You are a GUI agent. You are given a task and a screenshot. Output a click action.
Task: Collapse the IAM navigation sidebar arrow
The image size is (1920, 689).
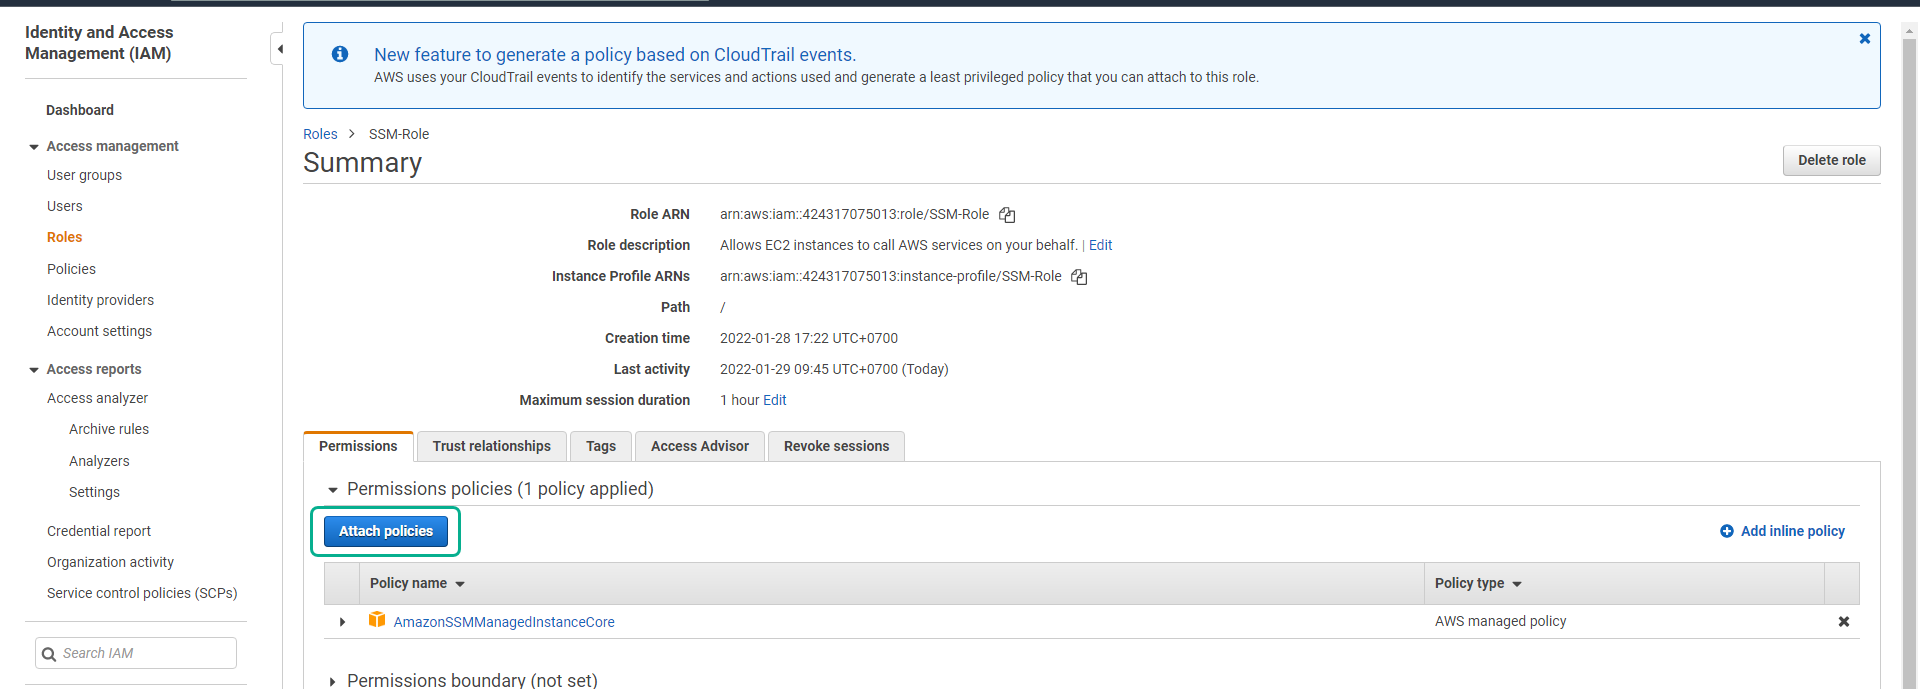pos(279,48)
